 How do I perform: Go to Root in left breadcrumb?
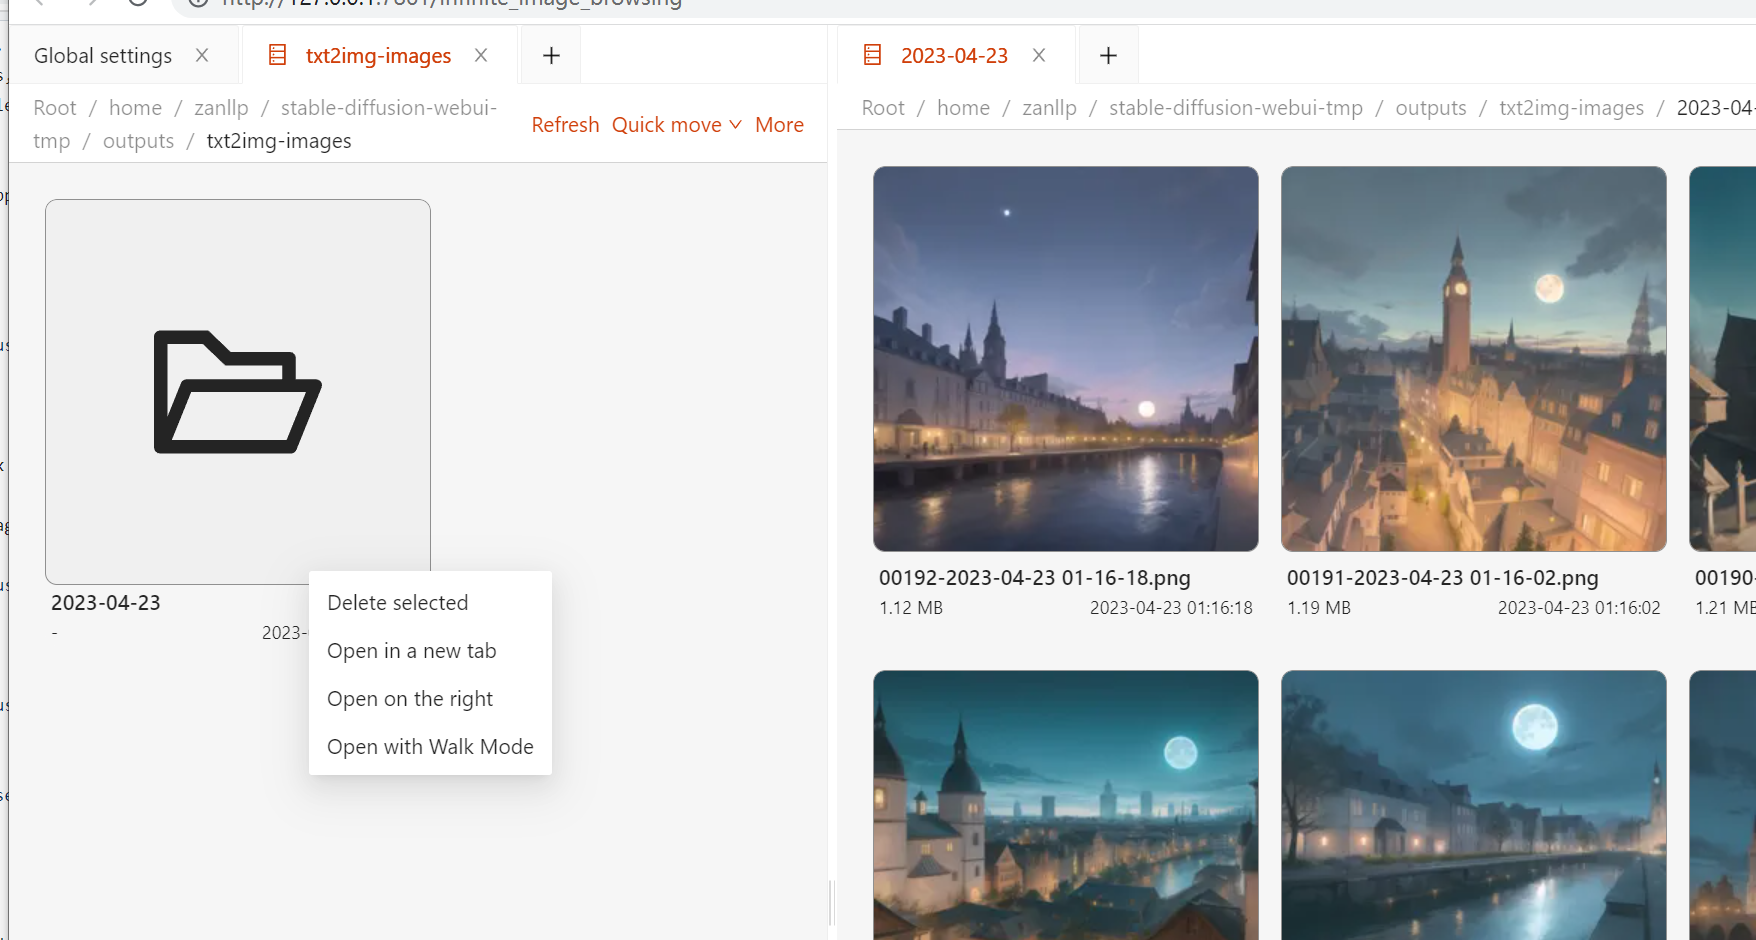[x=55, y=108]
